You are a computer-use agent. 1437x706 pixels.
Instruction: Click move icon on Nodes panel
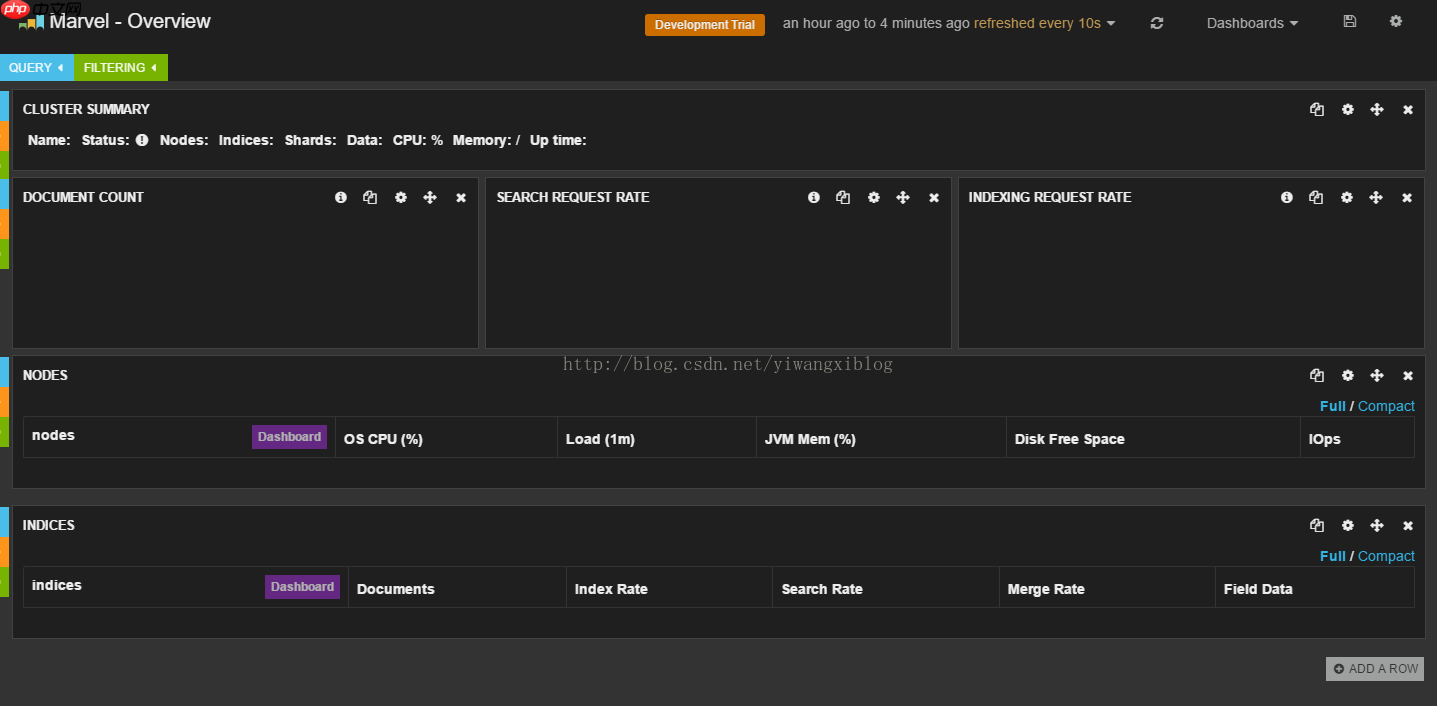[x=1377, y=376]
